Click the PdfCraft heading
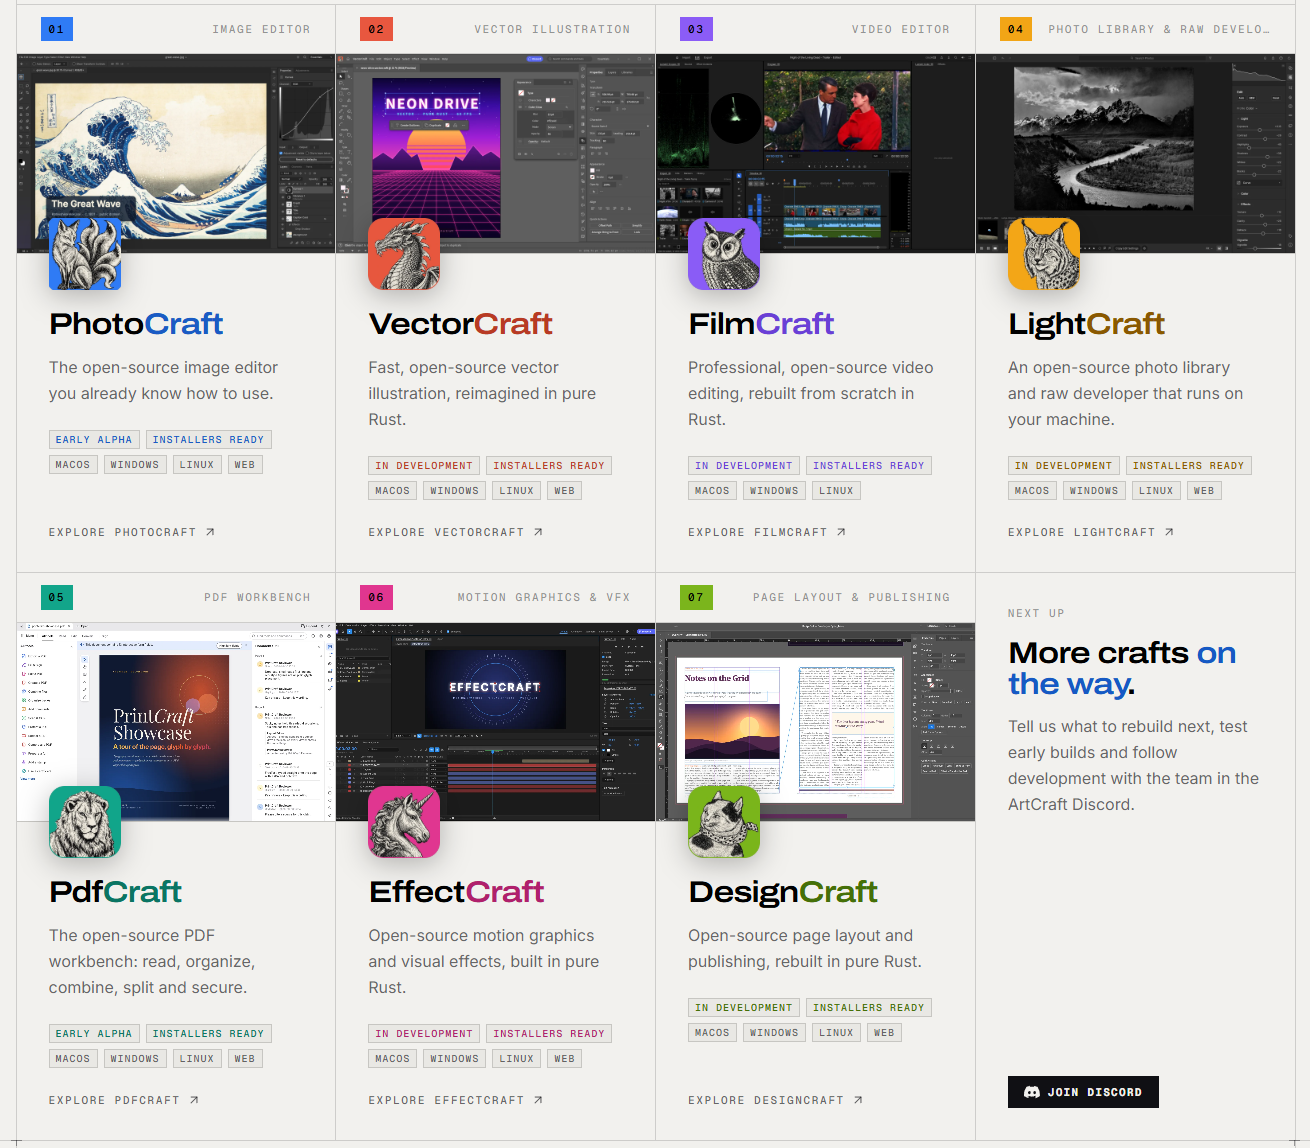1310x1148 pixels. pyautogui.click(x=115, y=892)
